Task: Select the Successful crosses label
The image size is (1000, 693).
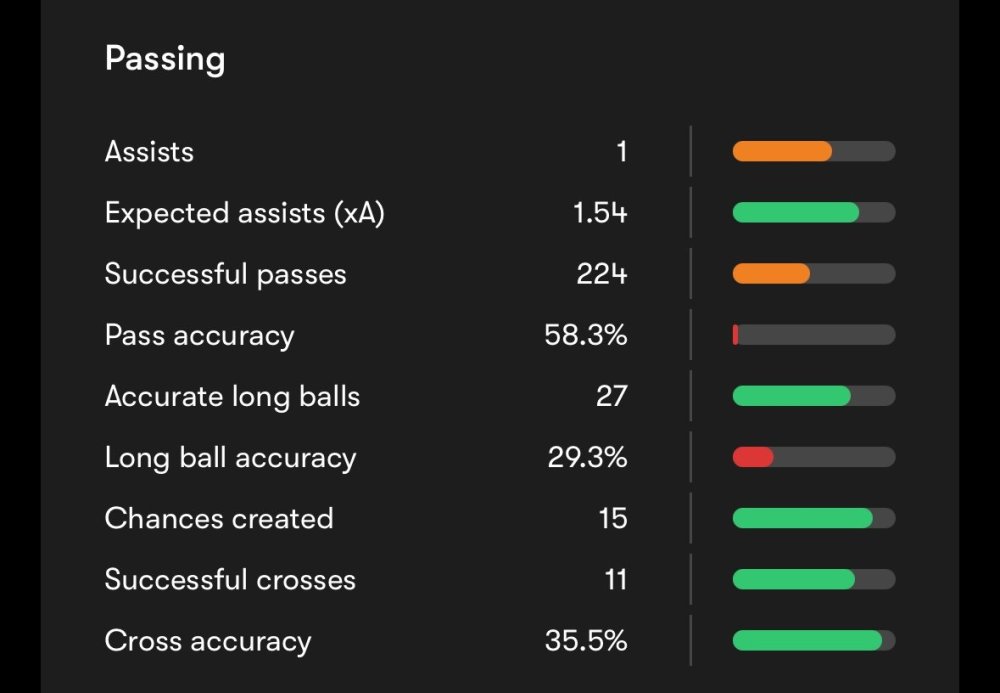Action: pyautogui.click(x=230, y=580)
